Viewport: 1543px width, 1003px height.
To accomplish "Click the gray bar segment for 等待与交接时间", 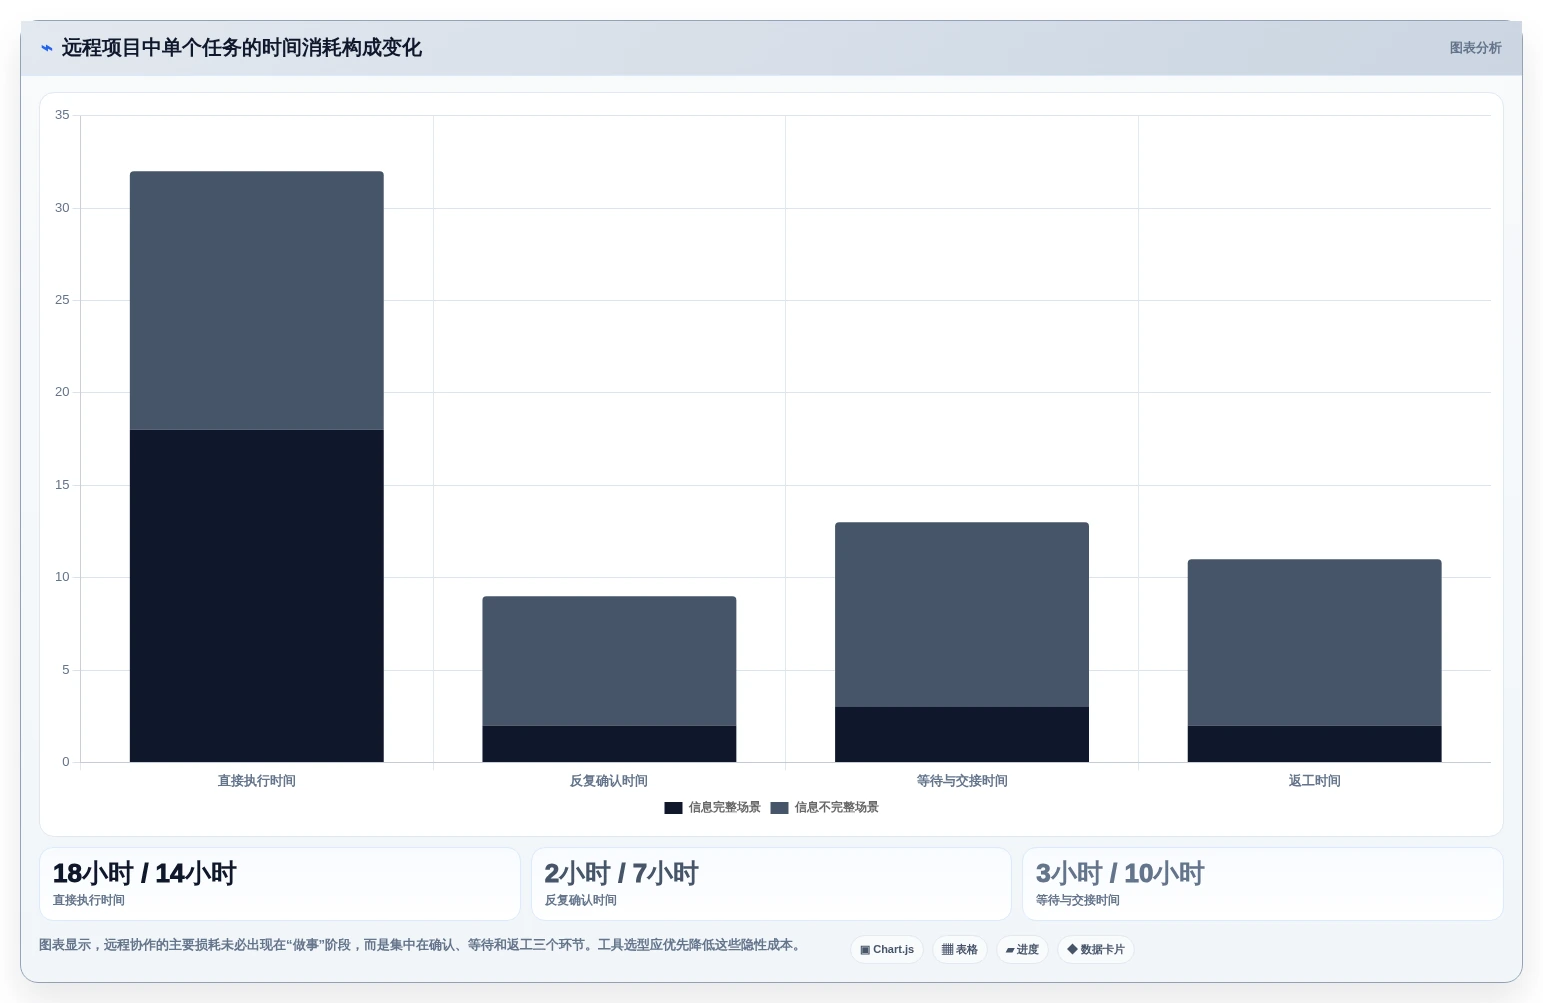I will point(962,614).
